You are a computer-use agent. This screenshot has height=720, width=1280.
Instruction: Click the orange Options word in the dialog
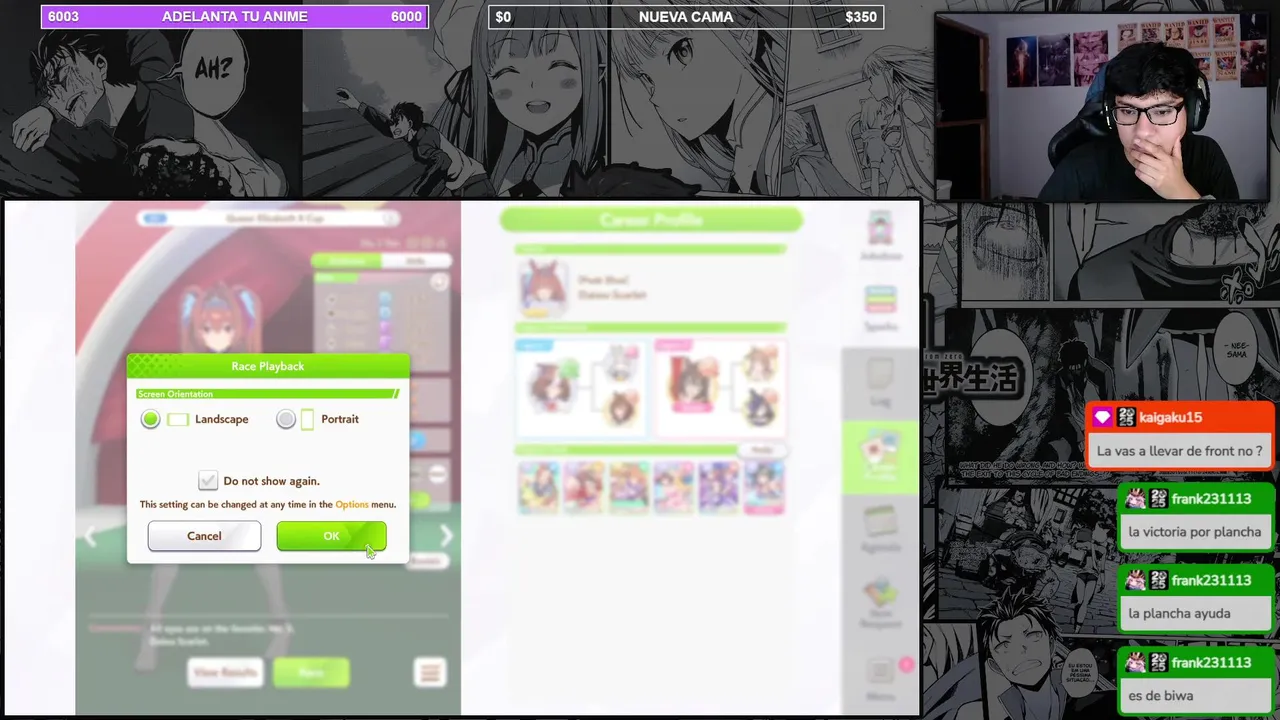pyautogui.click(x=352, y=505)
